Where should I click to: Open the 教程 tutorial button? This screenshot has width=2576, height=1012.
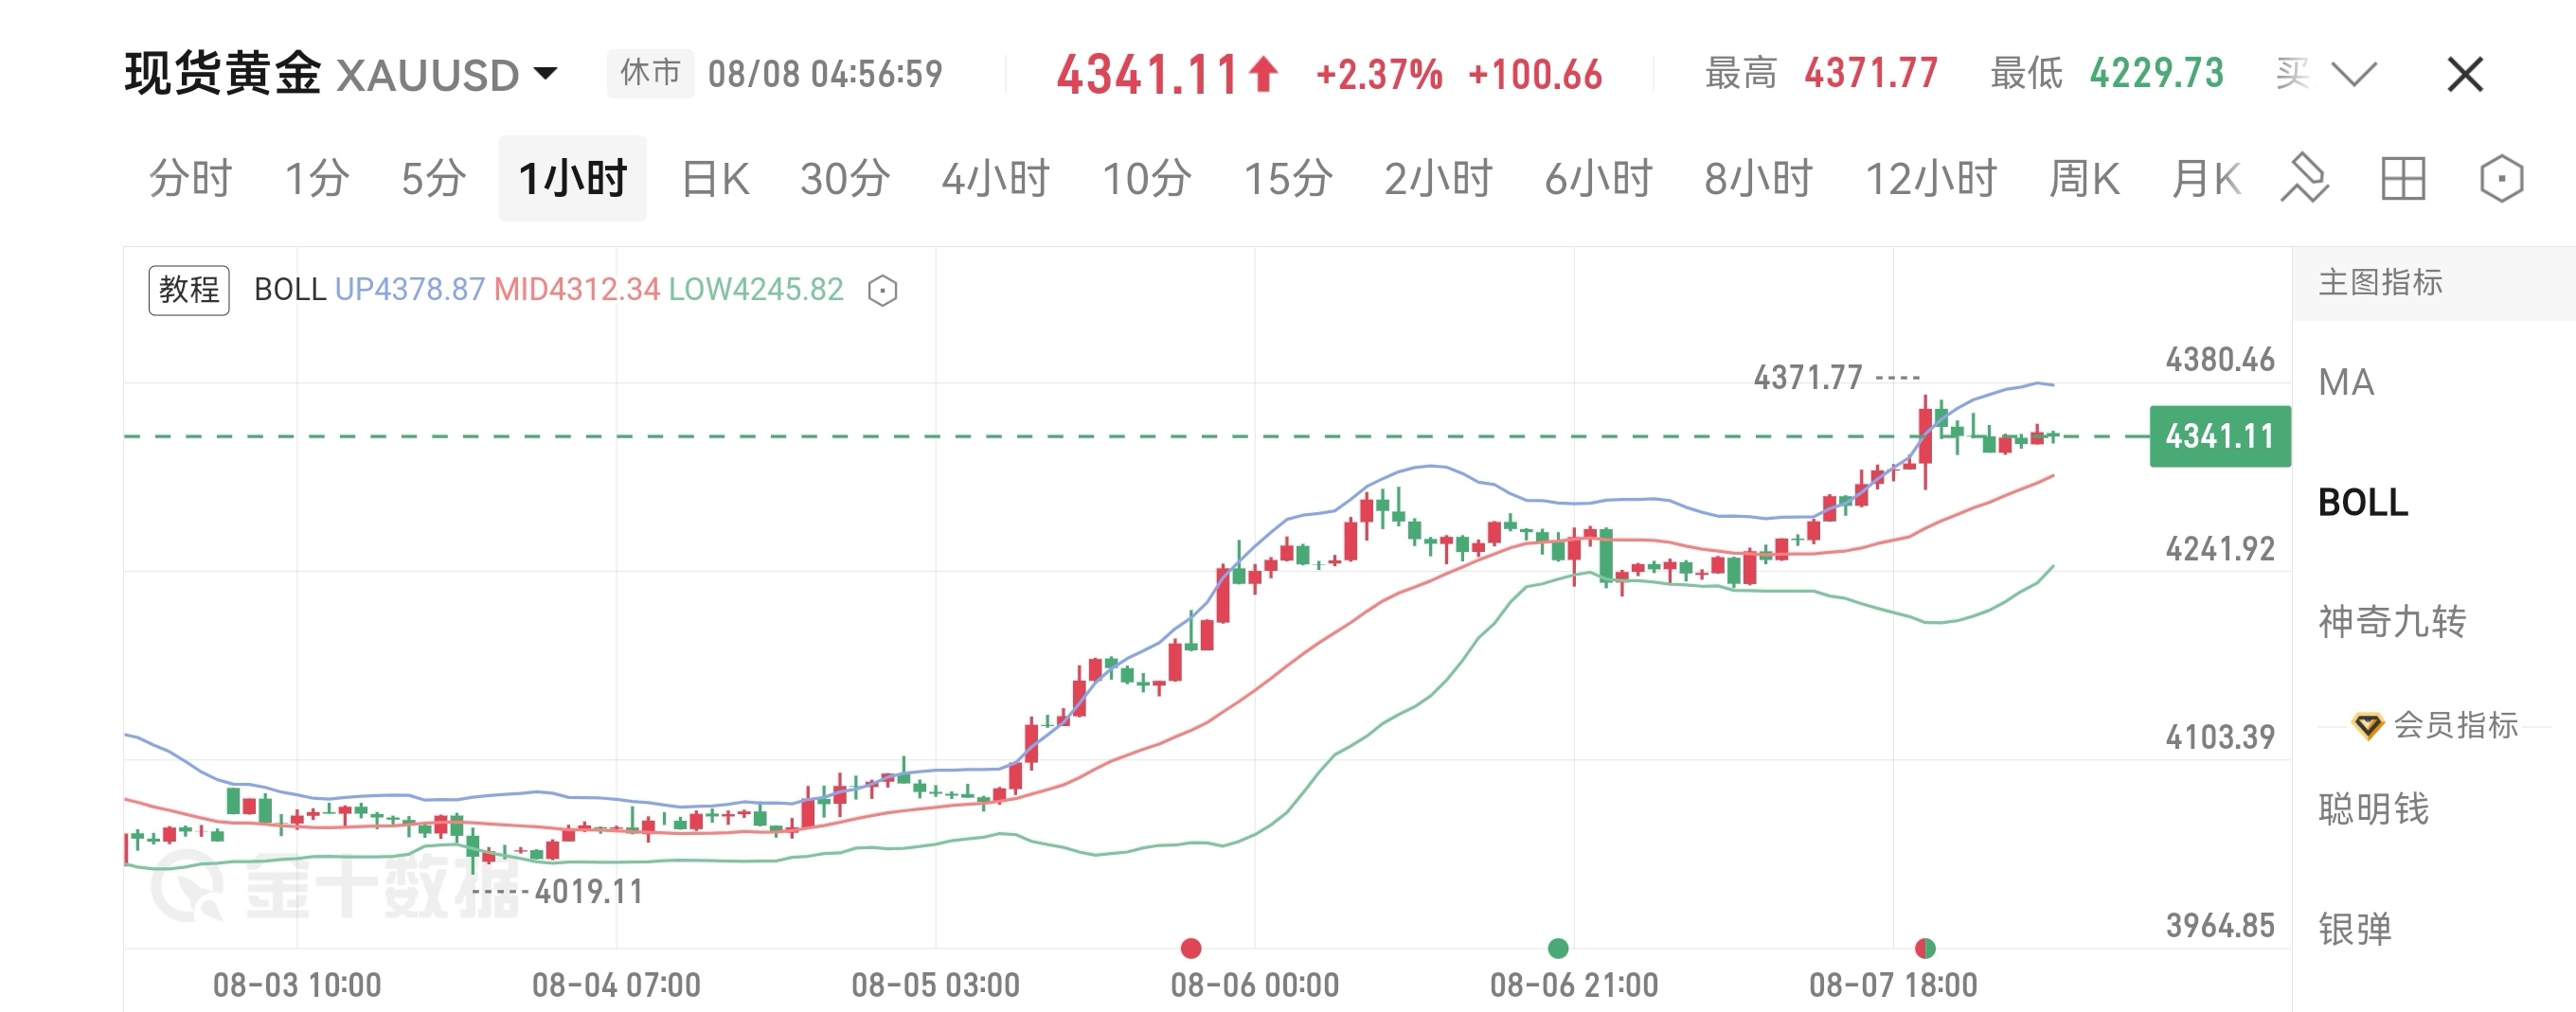(x=189, y=290)
